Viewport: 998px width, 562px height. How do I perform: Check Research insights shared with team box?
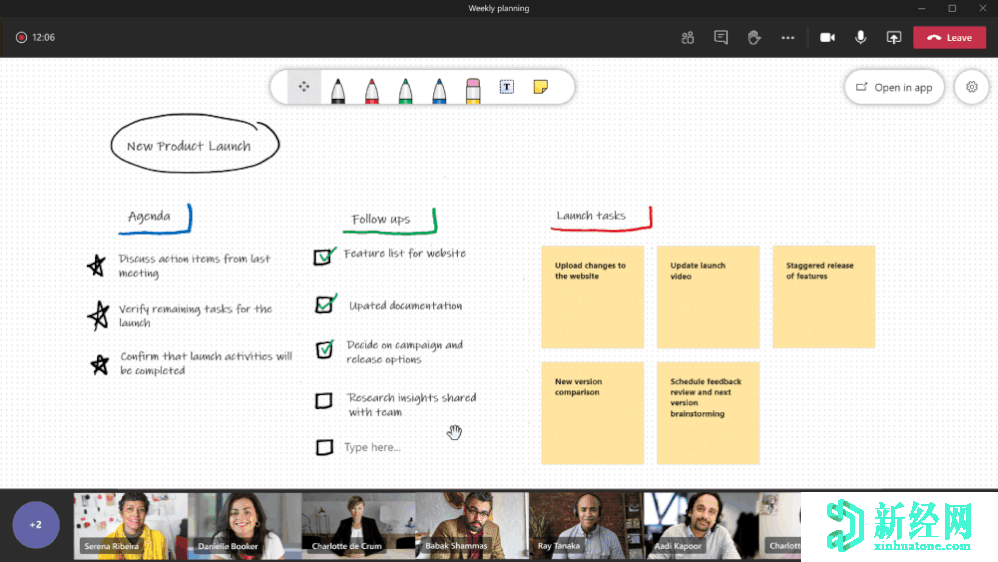pos(324,400)
